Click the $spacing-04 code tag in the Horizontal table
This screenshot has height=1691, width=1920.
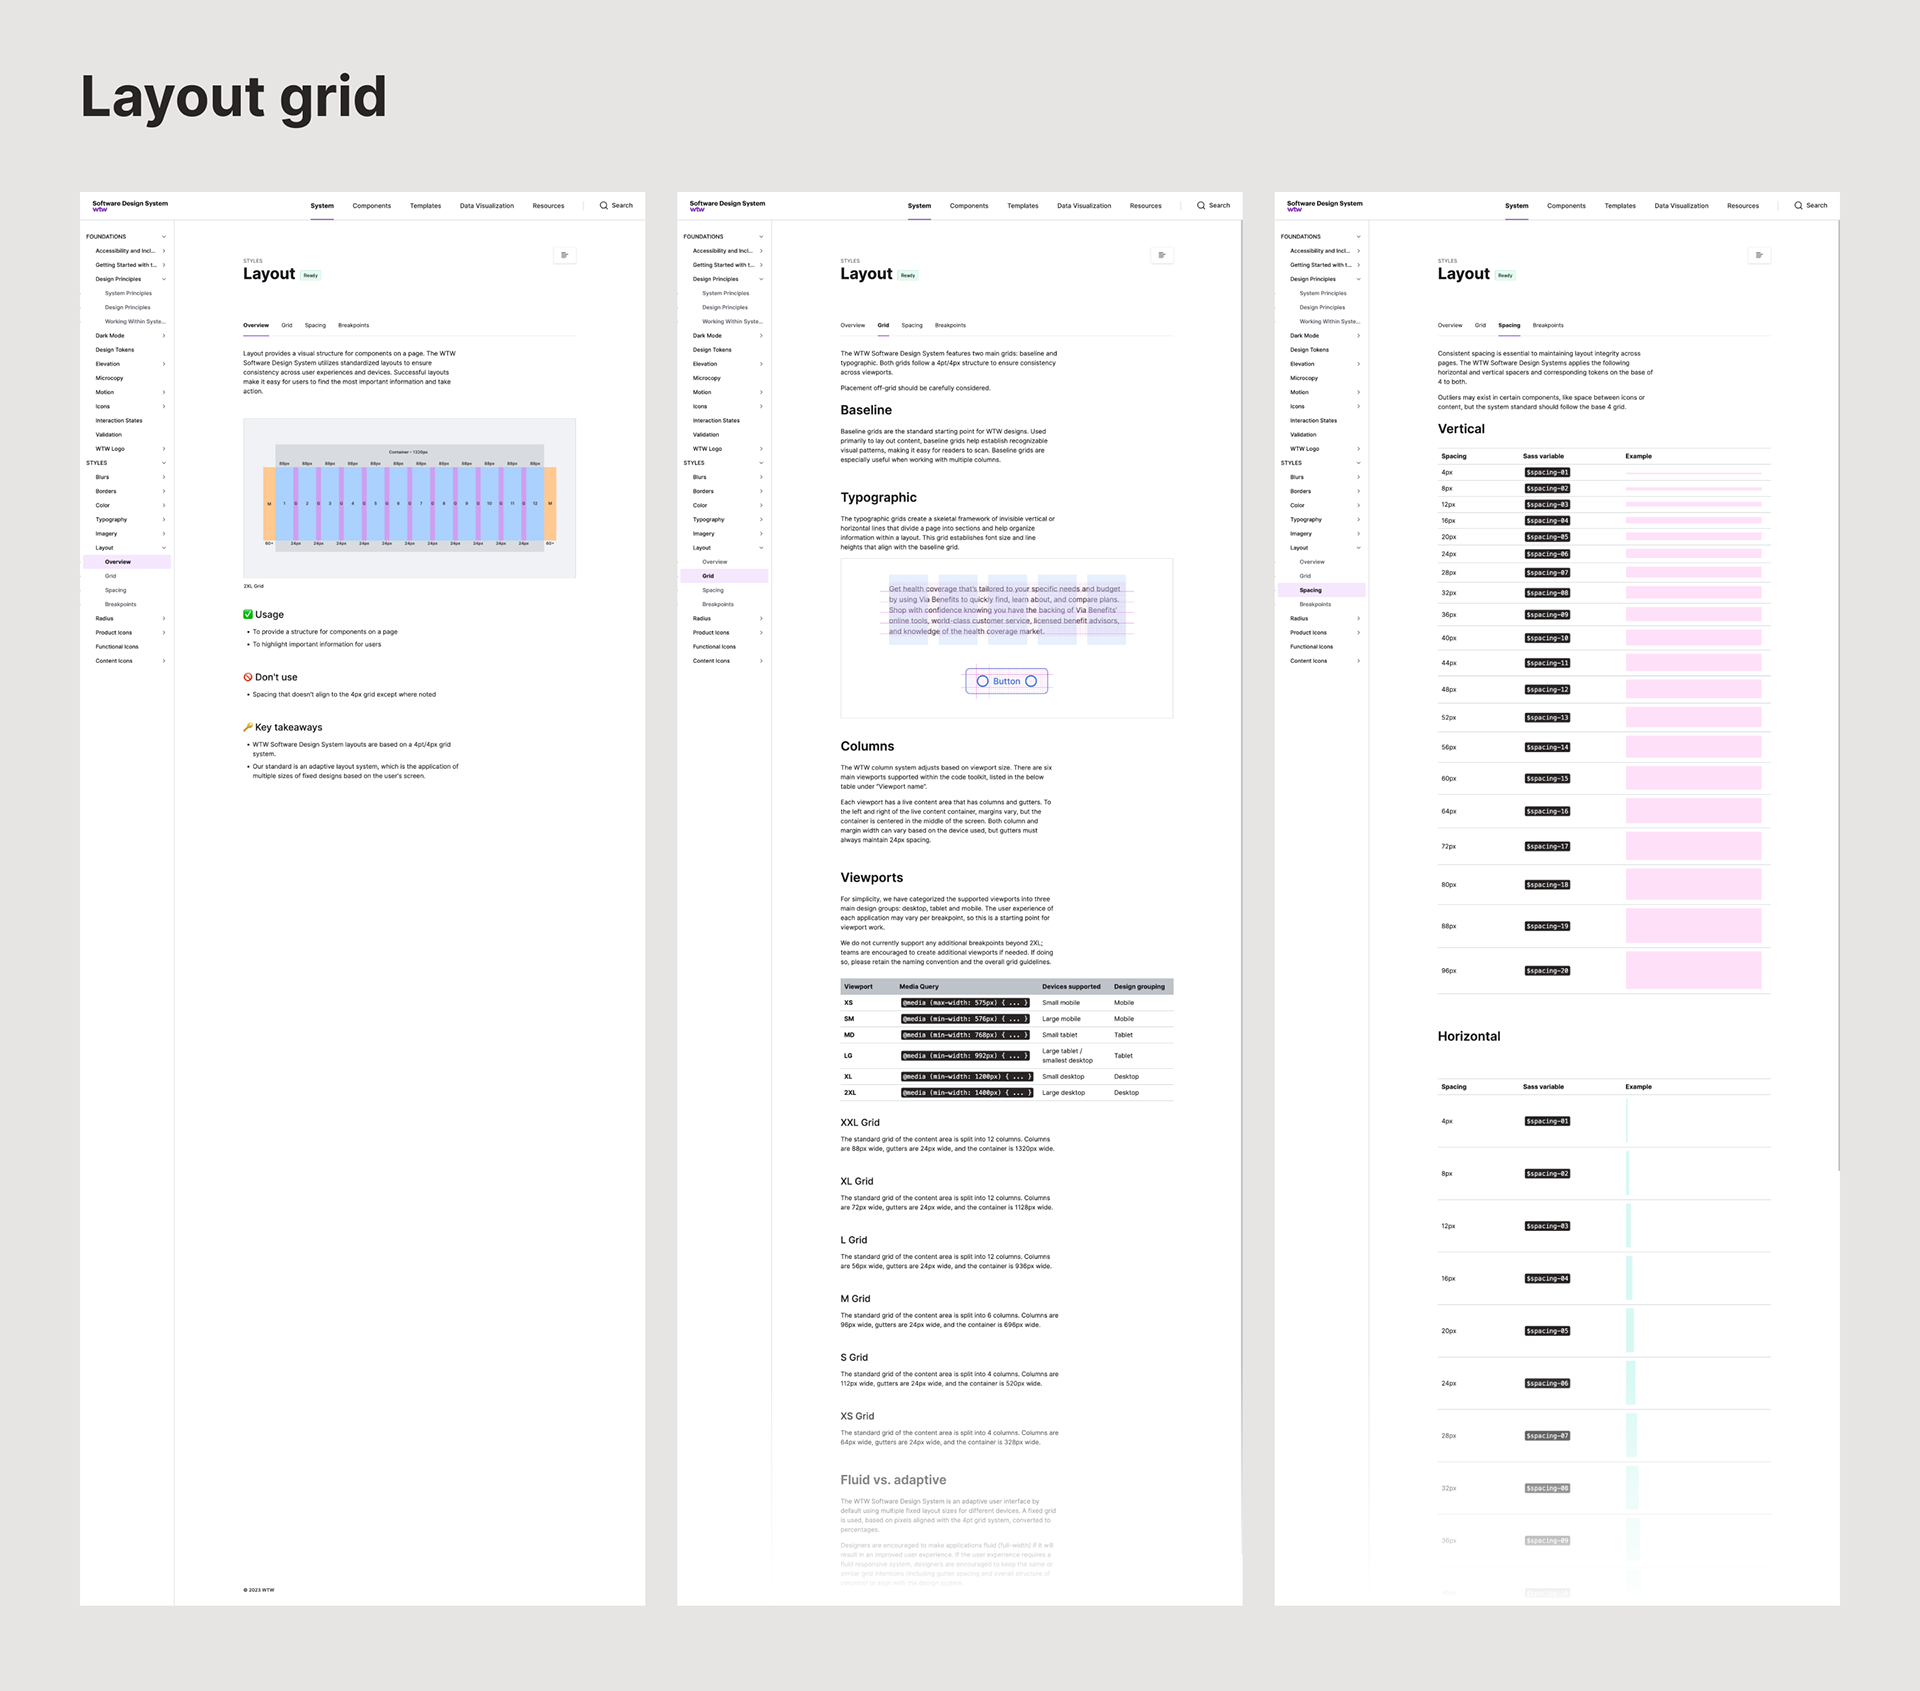1547,1279
